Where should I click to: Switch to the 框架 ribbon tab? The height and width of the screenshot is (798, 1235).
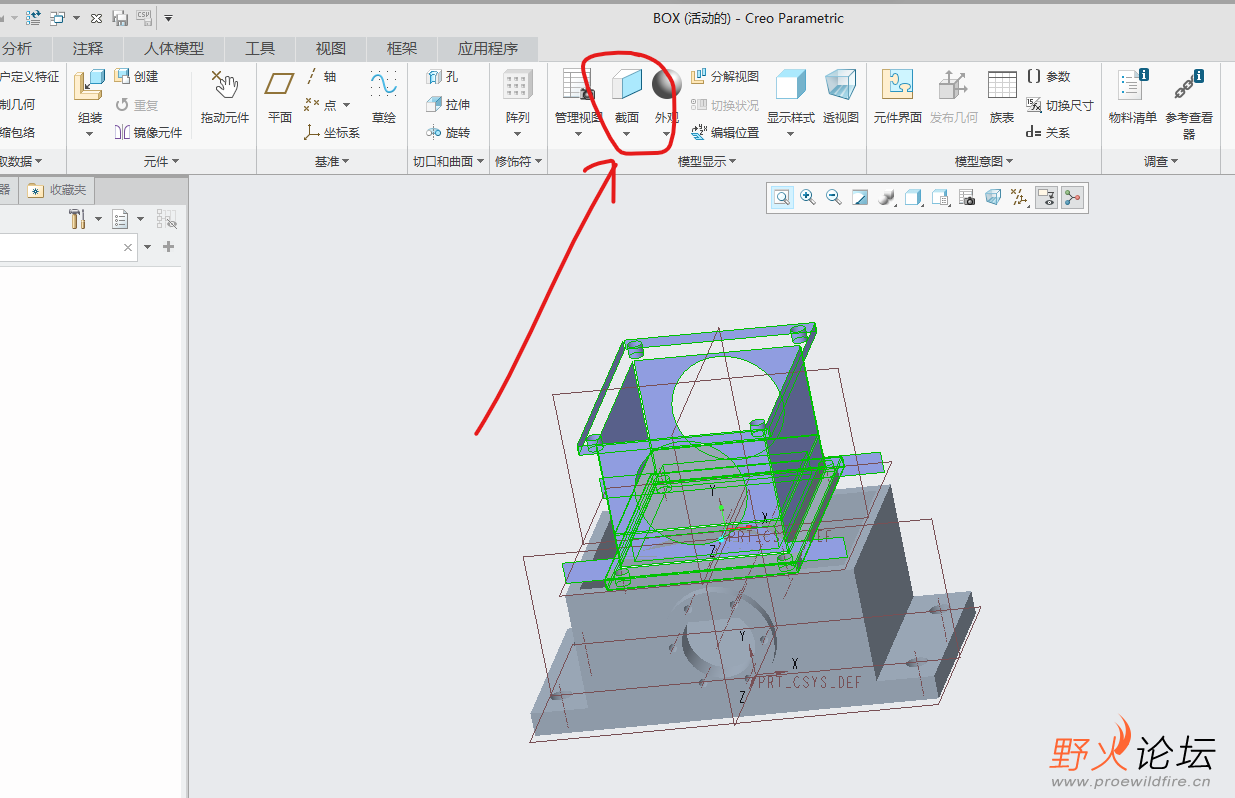point(402,48)
